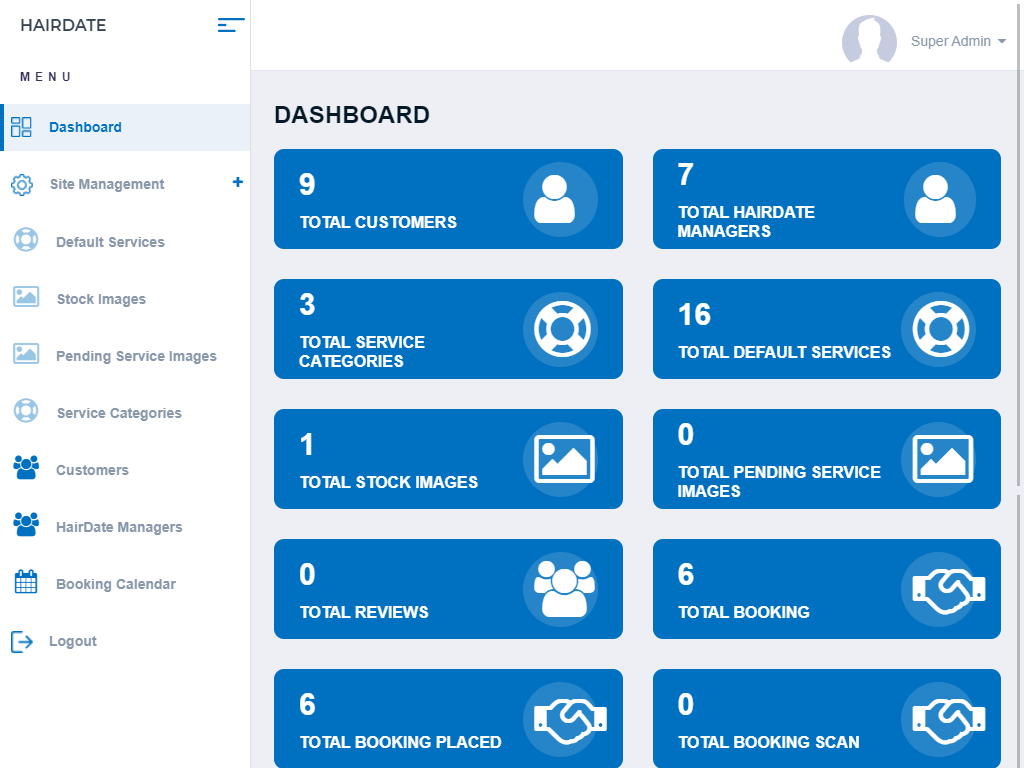Screen dimensions: 1024x768
Task: Click the count 3 on service categories card
Action: (x=307, y=305)
